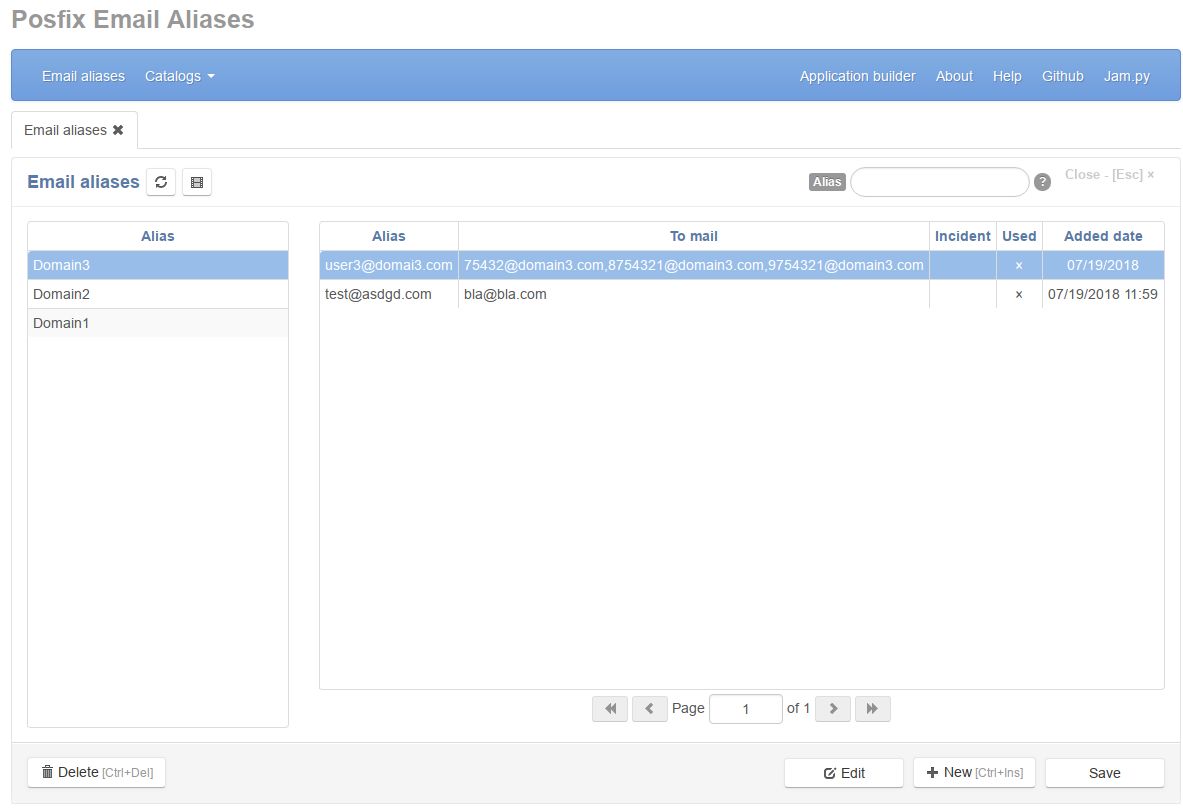The width and height of the screenshot is (1183, 810).
Task: Open Email aliases in the navigation bar
Action: [83, 76]
